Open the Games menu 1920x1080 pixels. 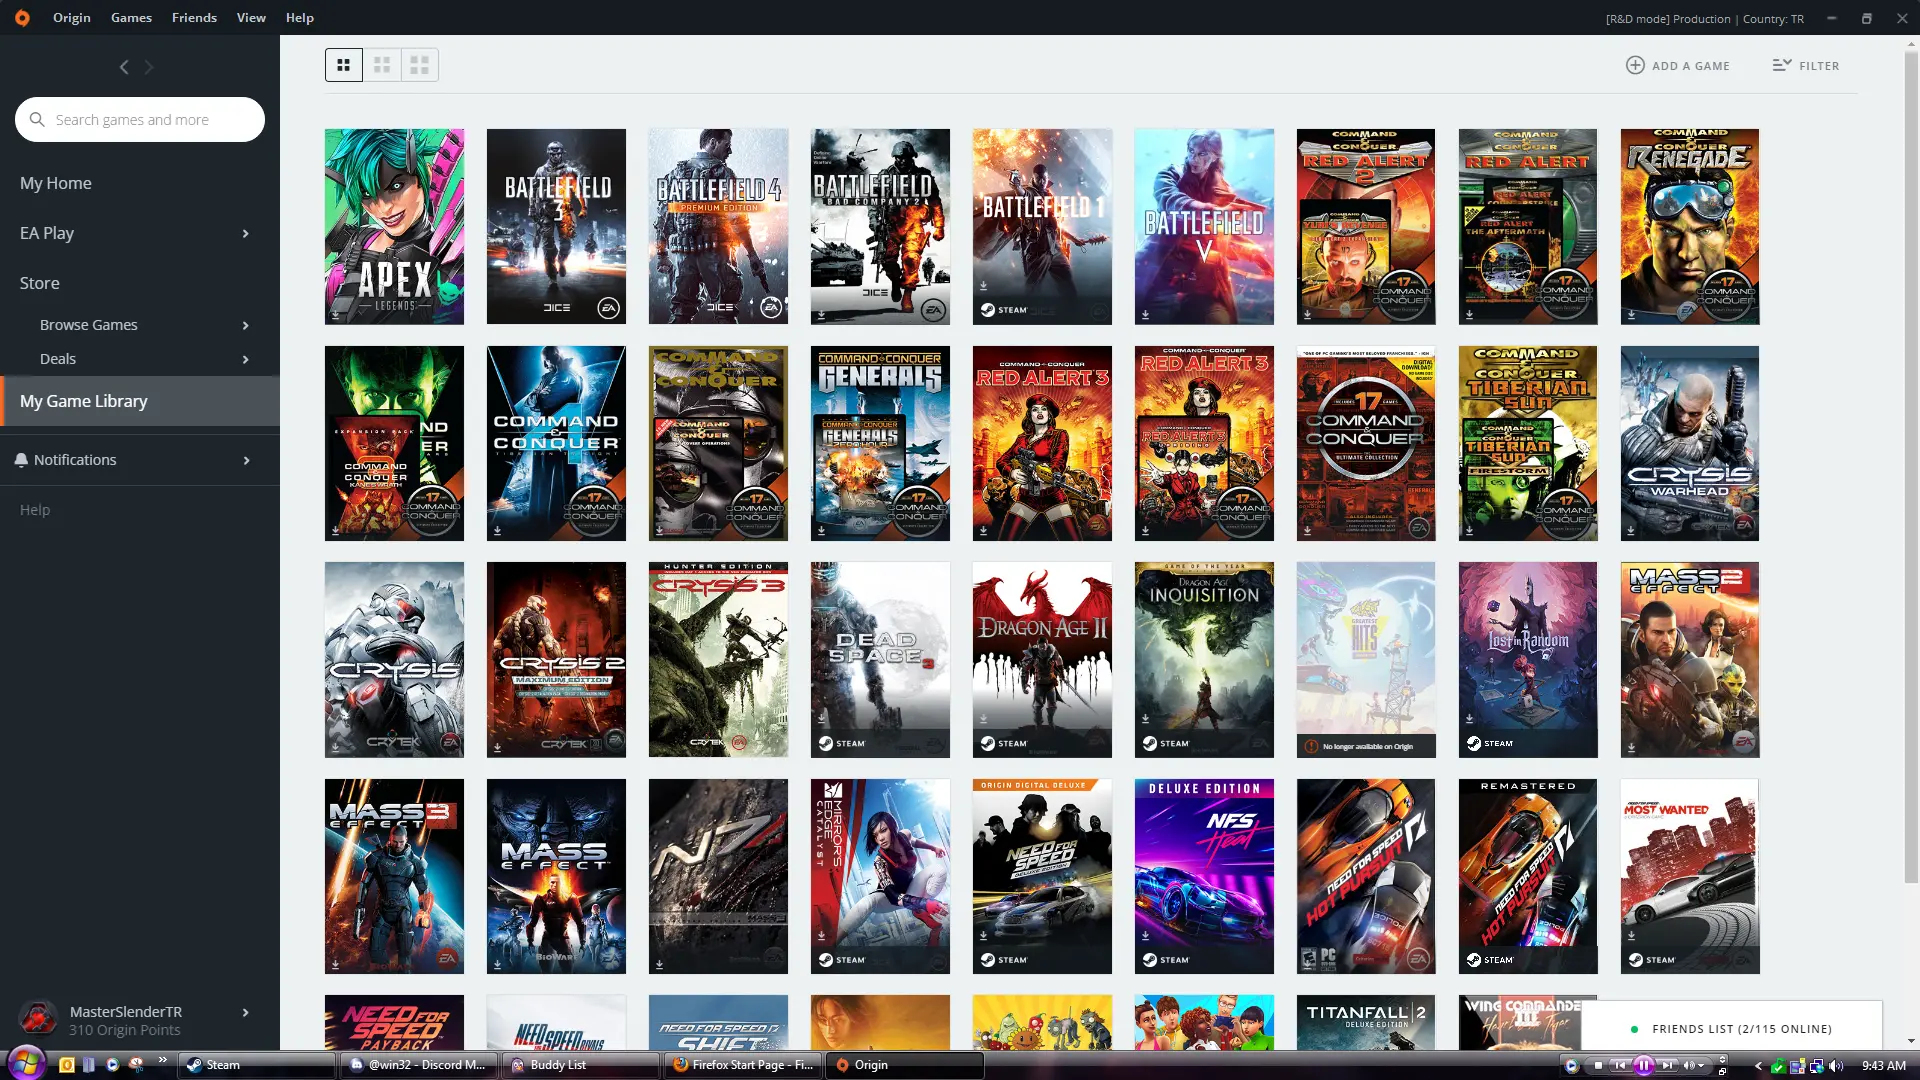point(131,18)
